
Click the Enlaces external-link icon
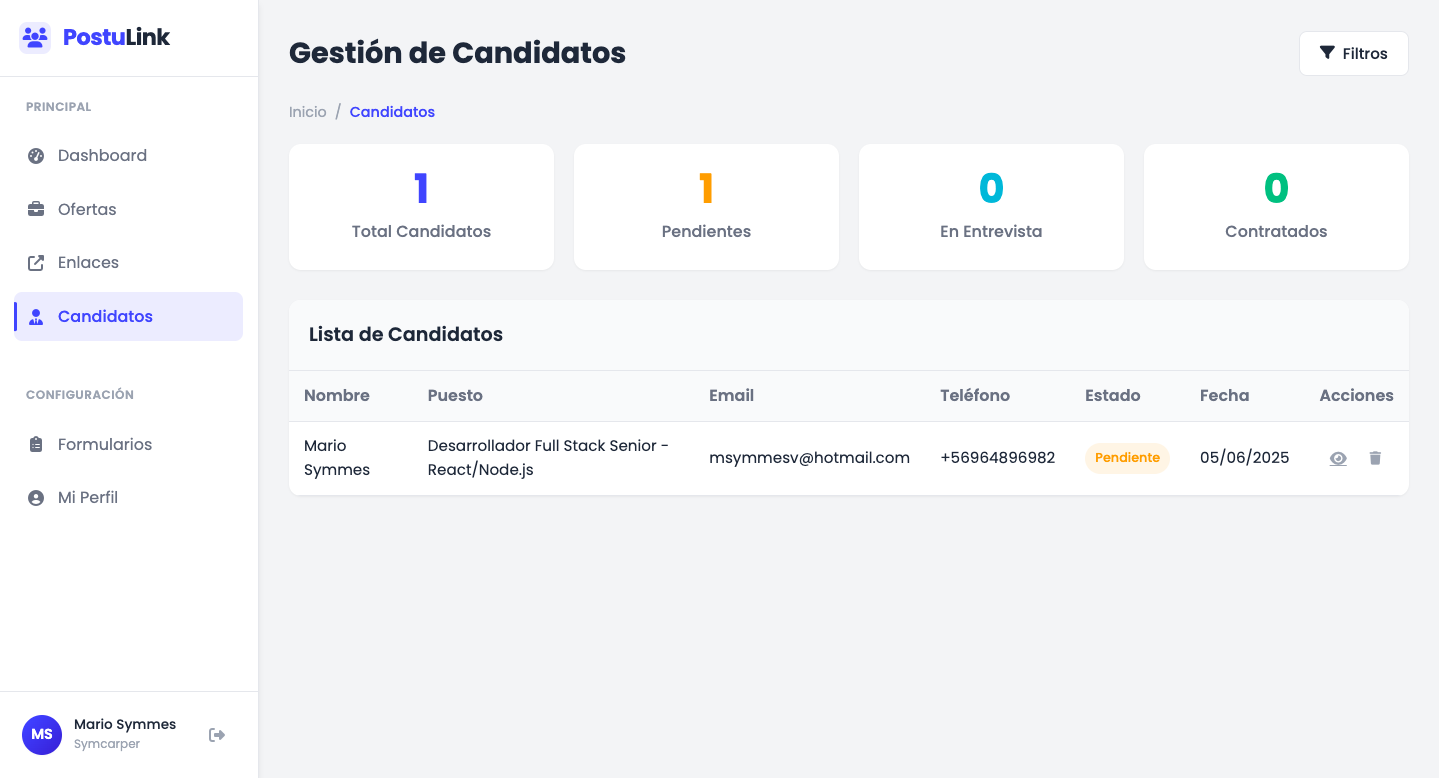[36, 262]
